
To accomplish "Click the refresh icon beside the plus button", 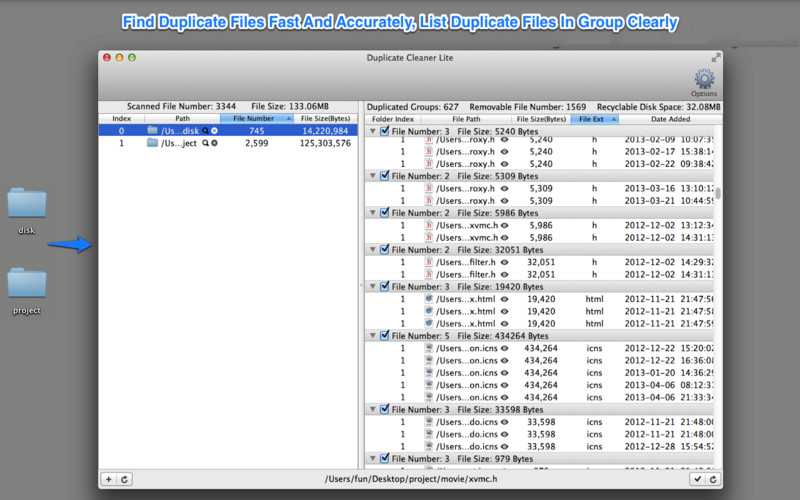I will coord(125,479).
